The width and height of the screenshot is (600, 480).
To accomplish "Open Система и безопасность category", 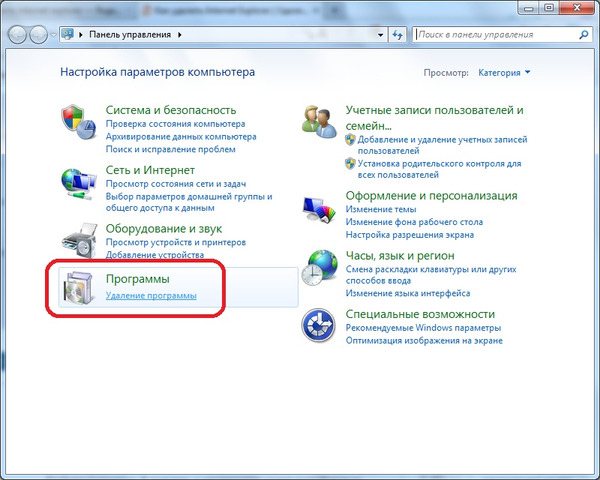I will coord(171,110).
